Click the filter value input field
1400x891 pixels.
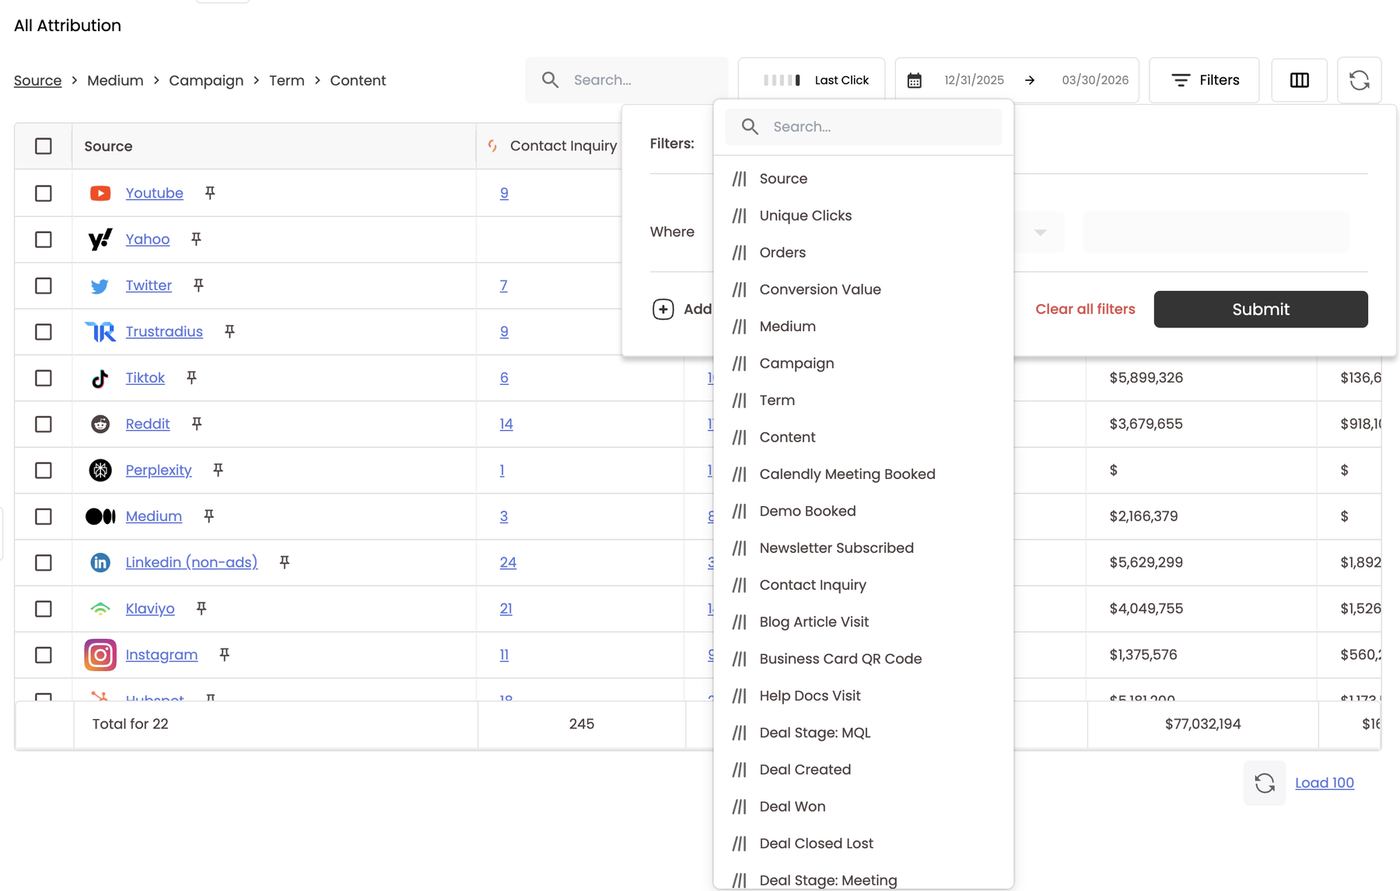[1215, 232]
